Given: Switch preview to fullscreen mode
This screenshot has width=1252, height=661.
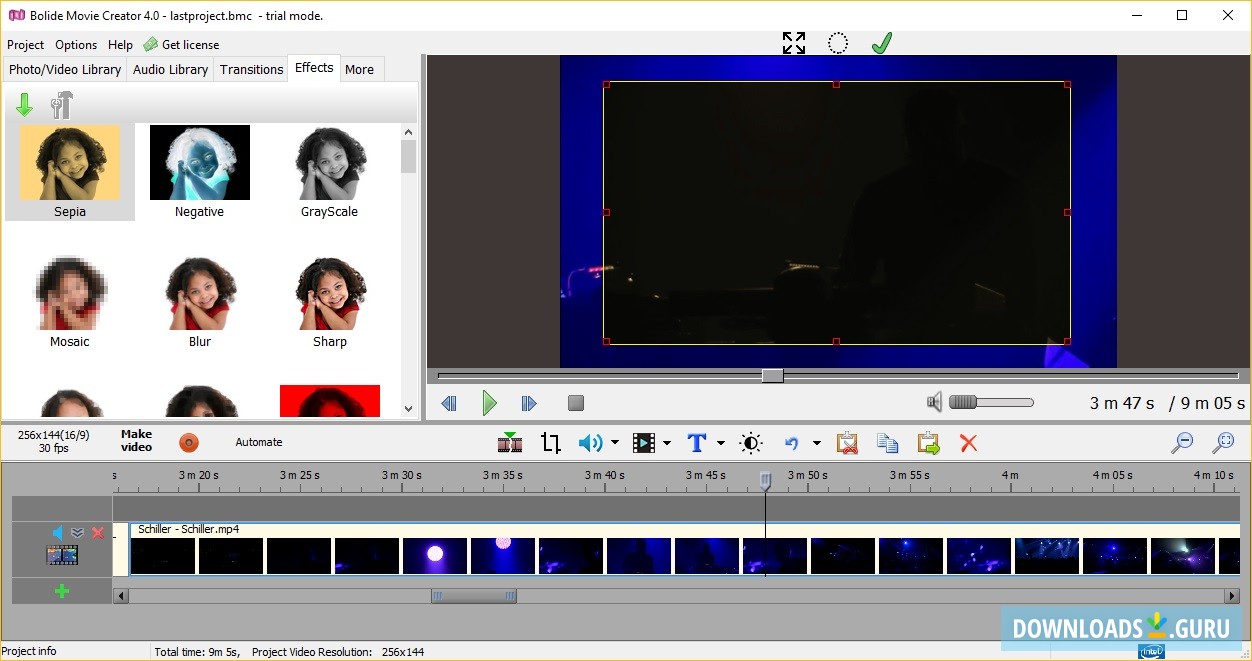Looking at the screenshot, I should tap(793, 43).
